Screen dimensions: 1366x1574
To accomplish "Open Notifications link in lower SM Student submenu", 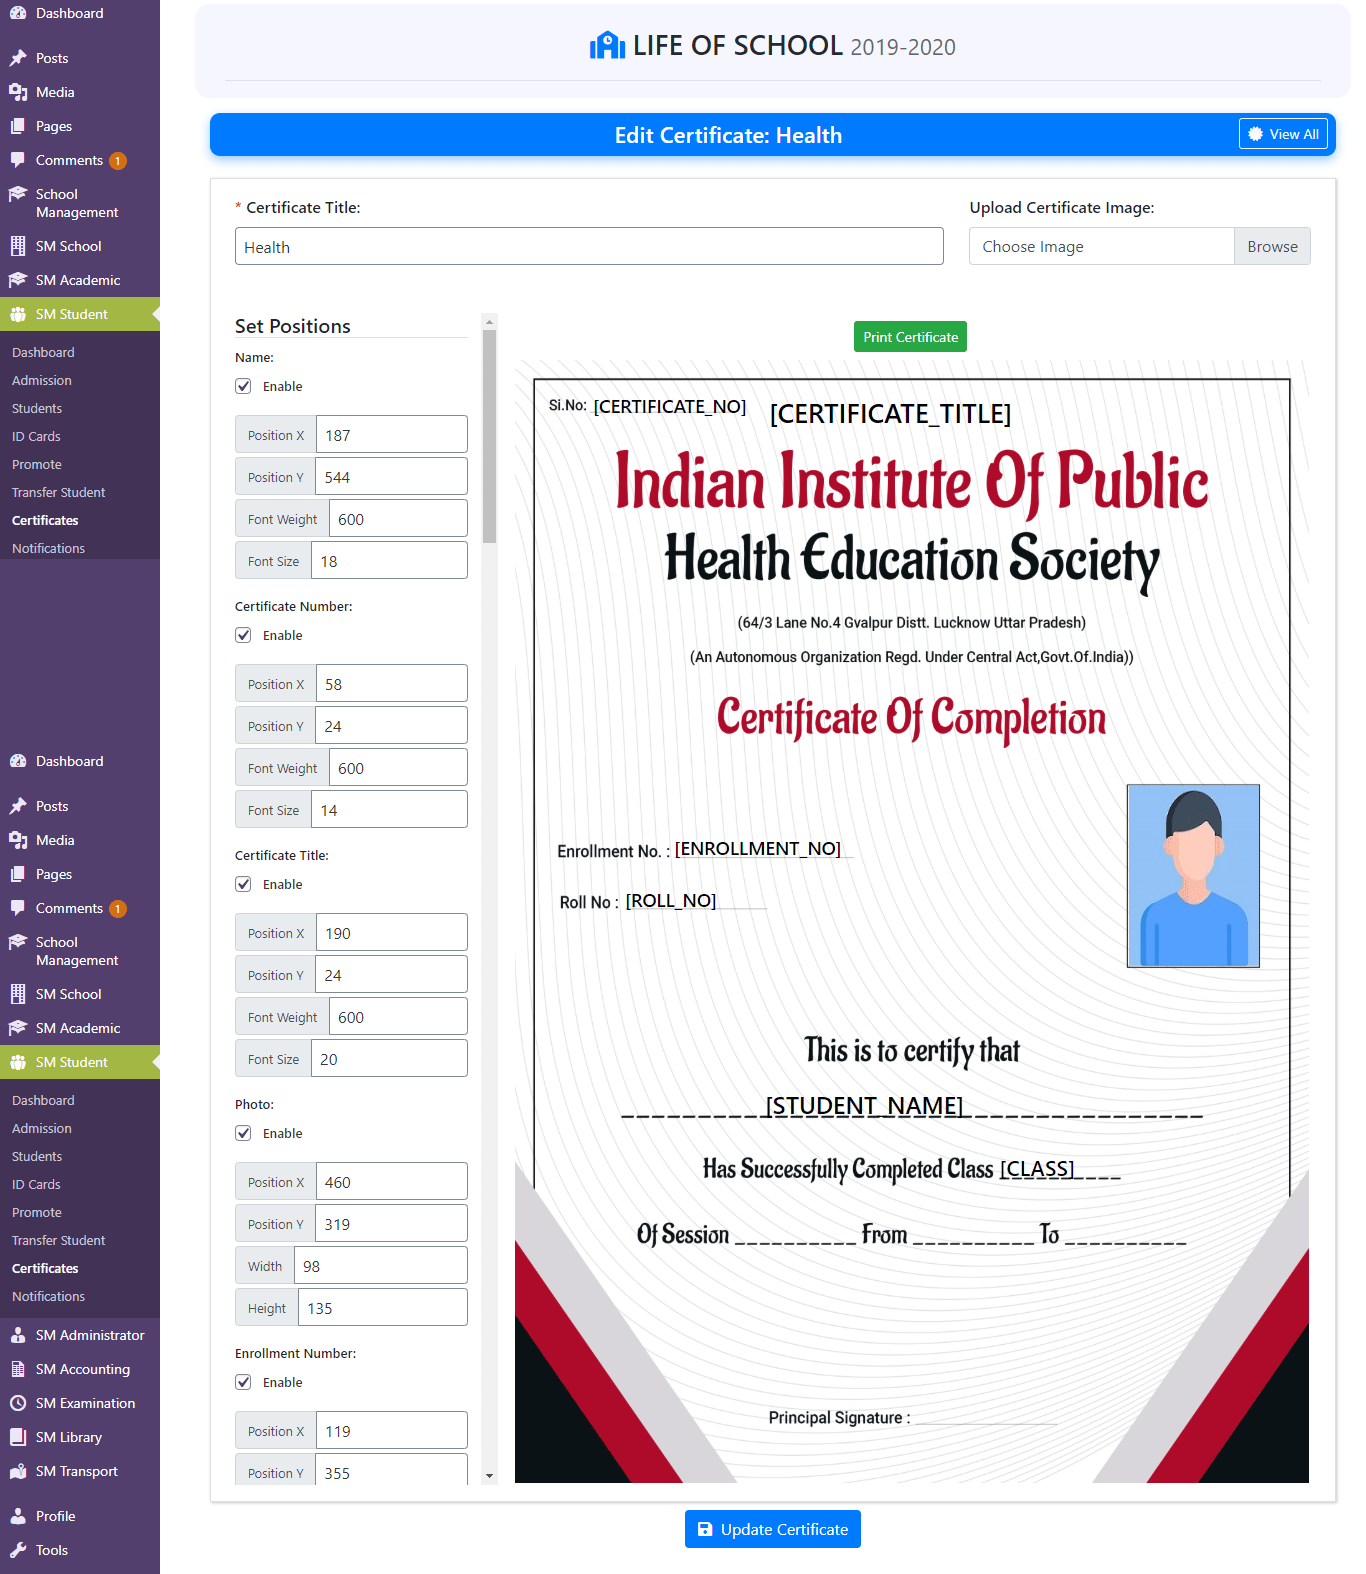I will [x=49, y=1296].
